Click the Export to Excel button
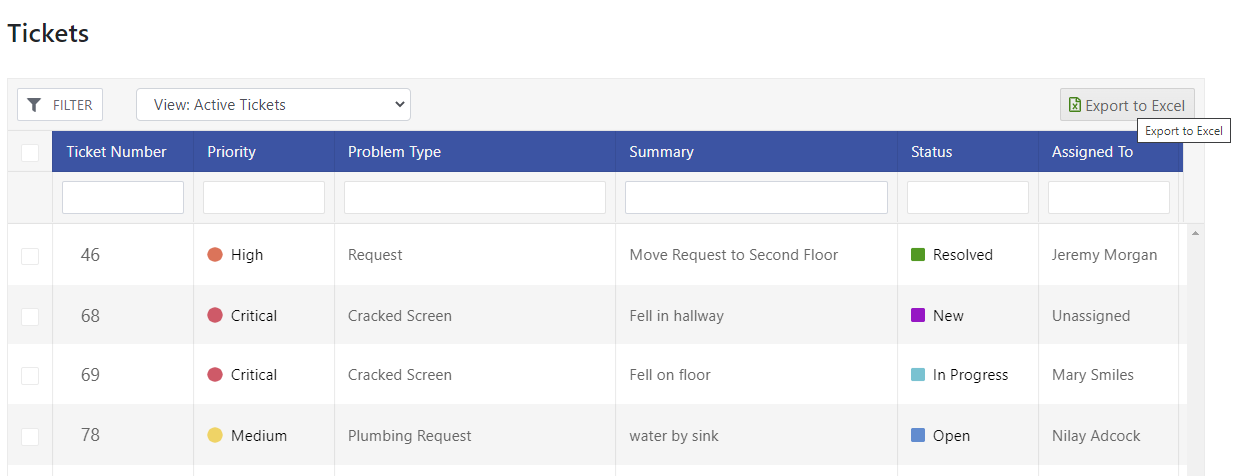The width and height of the screenshot is (1237, 476). 1127,105
